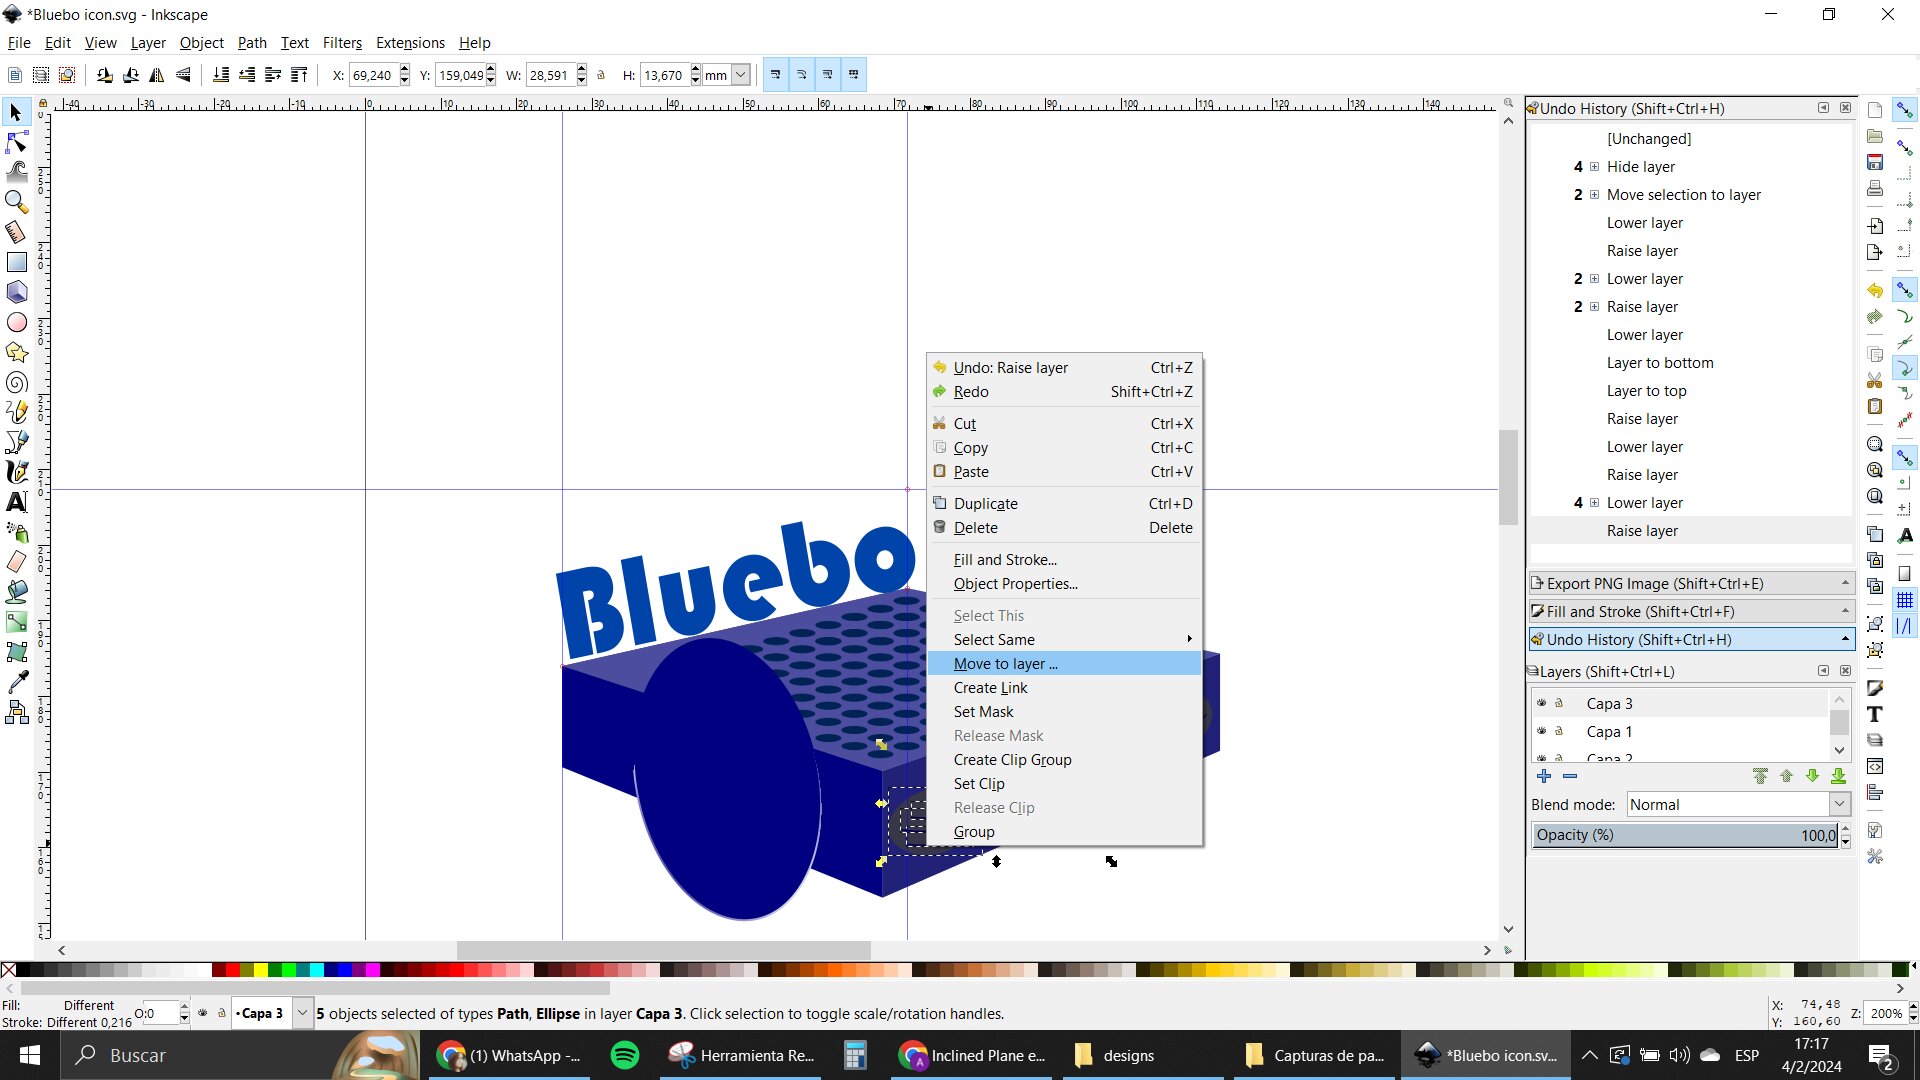Pick red color swatch in palette

pyautogui.click(x=232, y=970)
